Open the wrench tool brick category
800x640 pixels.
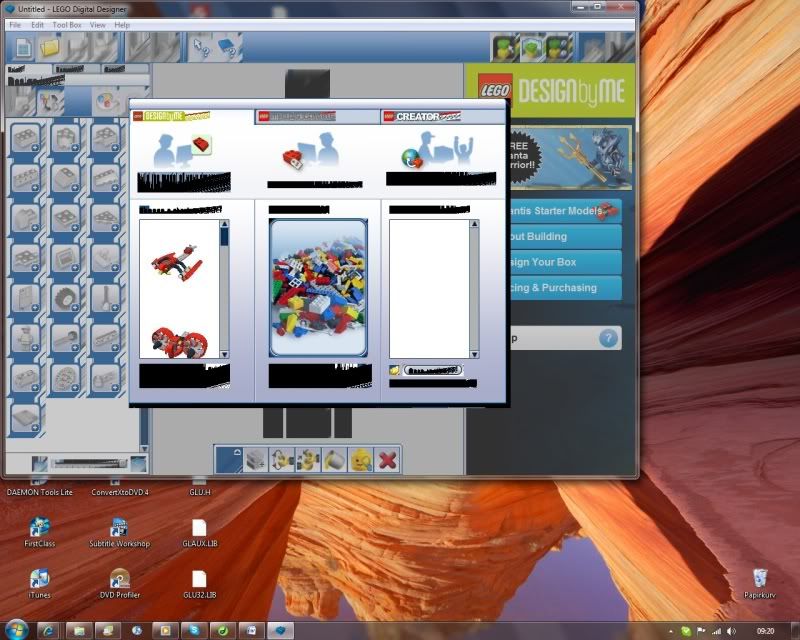point(106,299)
